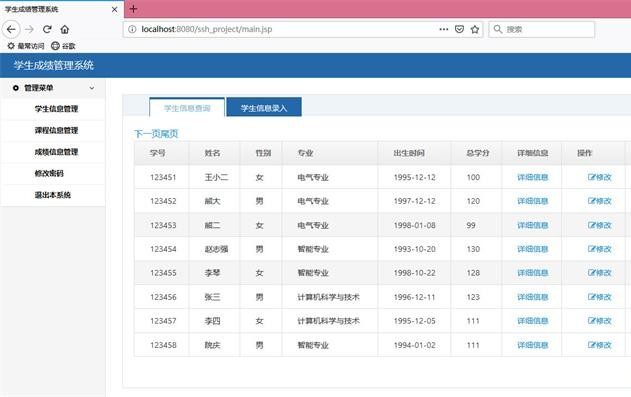Open 详细信息 for student 123453
The height and width of the screenshot is (397, 631).
click(x=532, y=225)
